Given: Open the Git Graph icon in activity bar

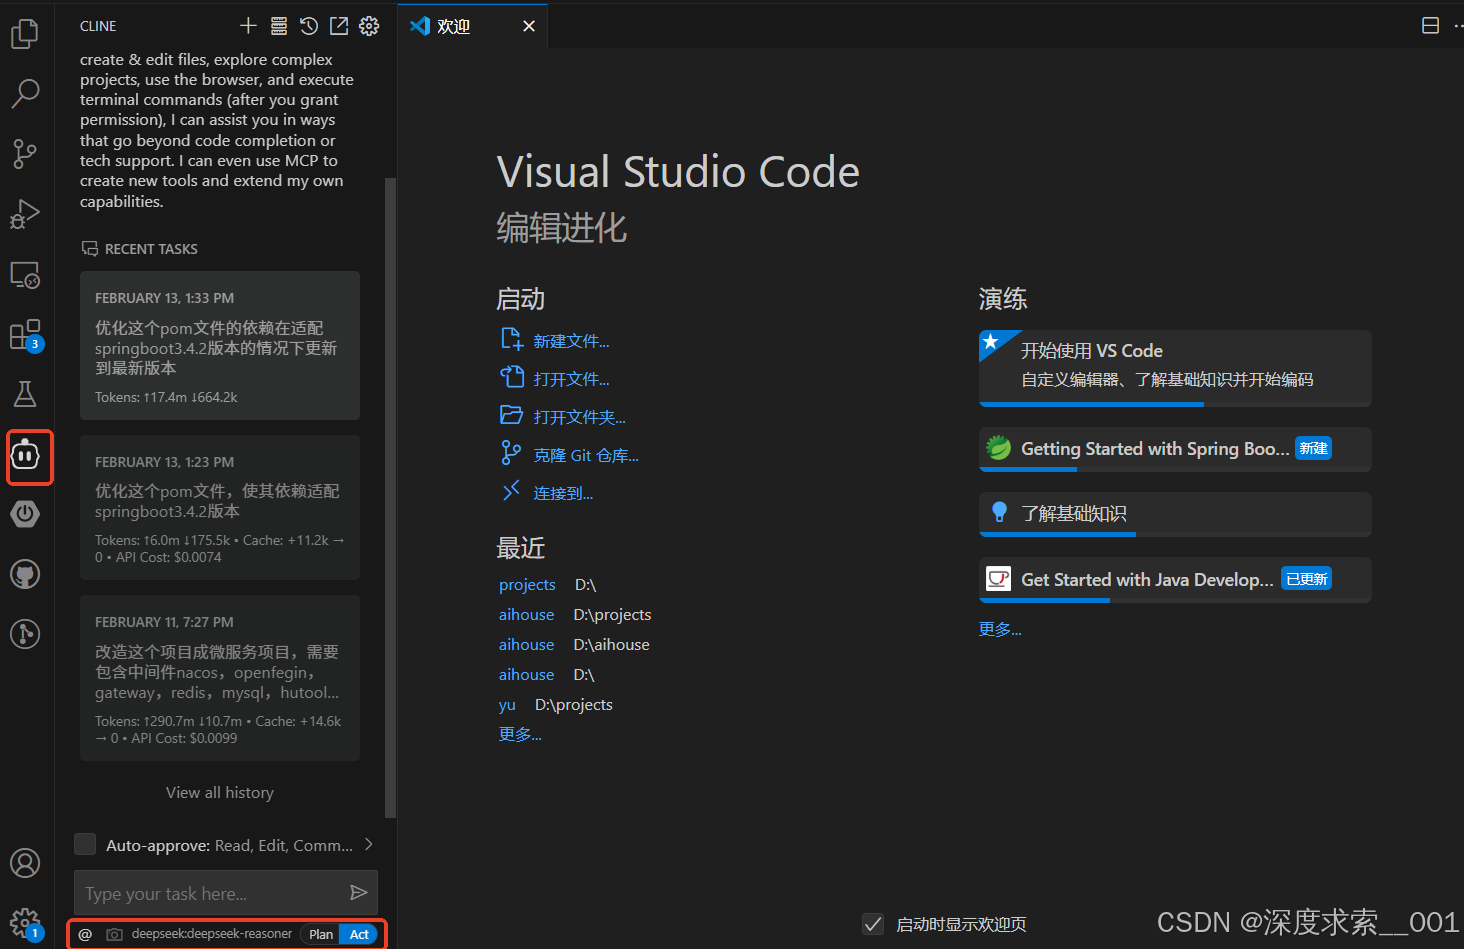Looking at the screenshot, I should [25, 634].
